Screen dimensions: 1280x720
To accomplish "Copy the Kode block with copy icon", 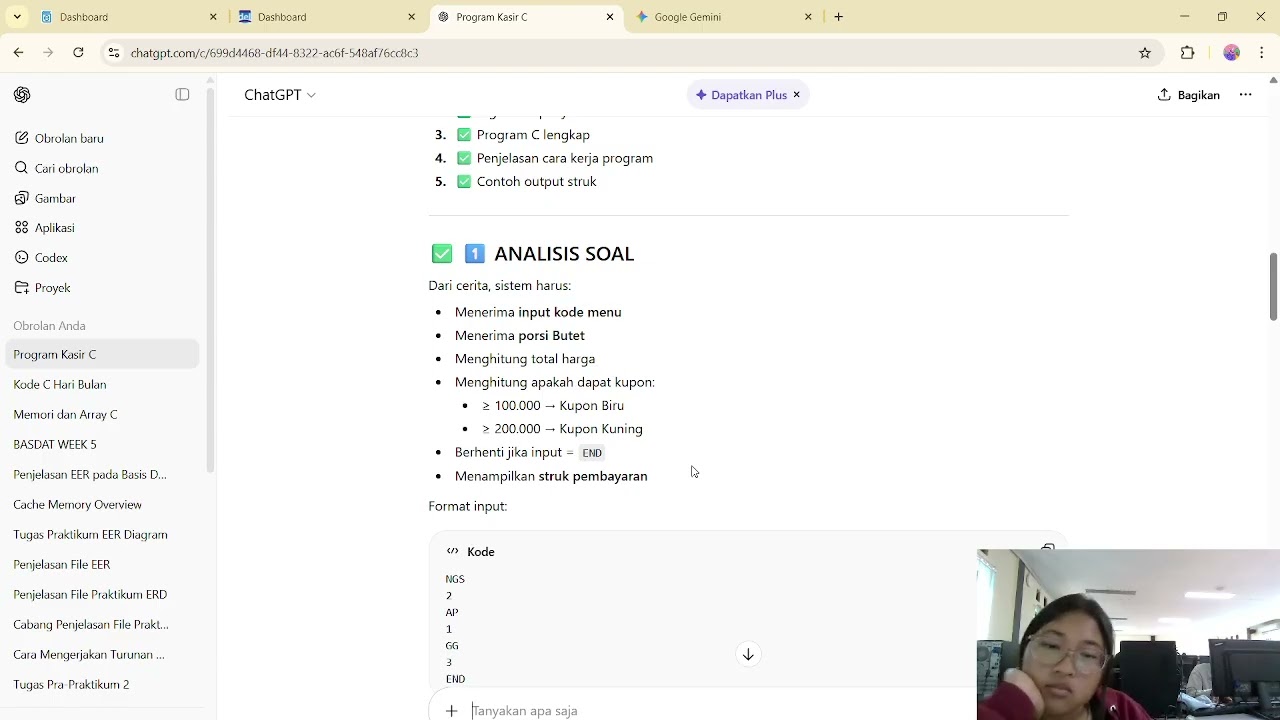I will point(1048,550).
